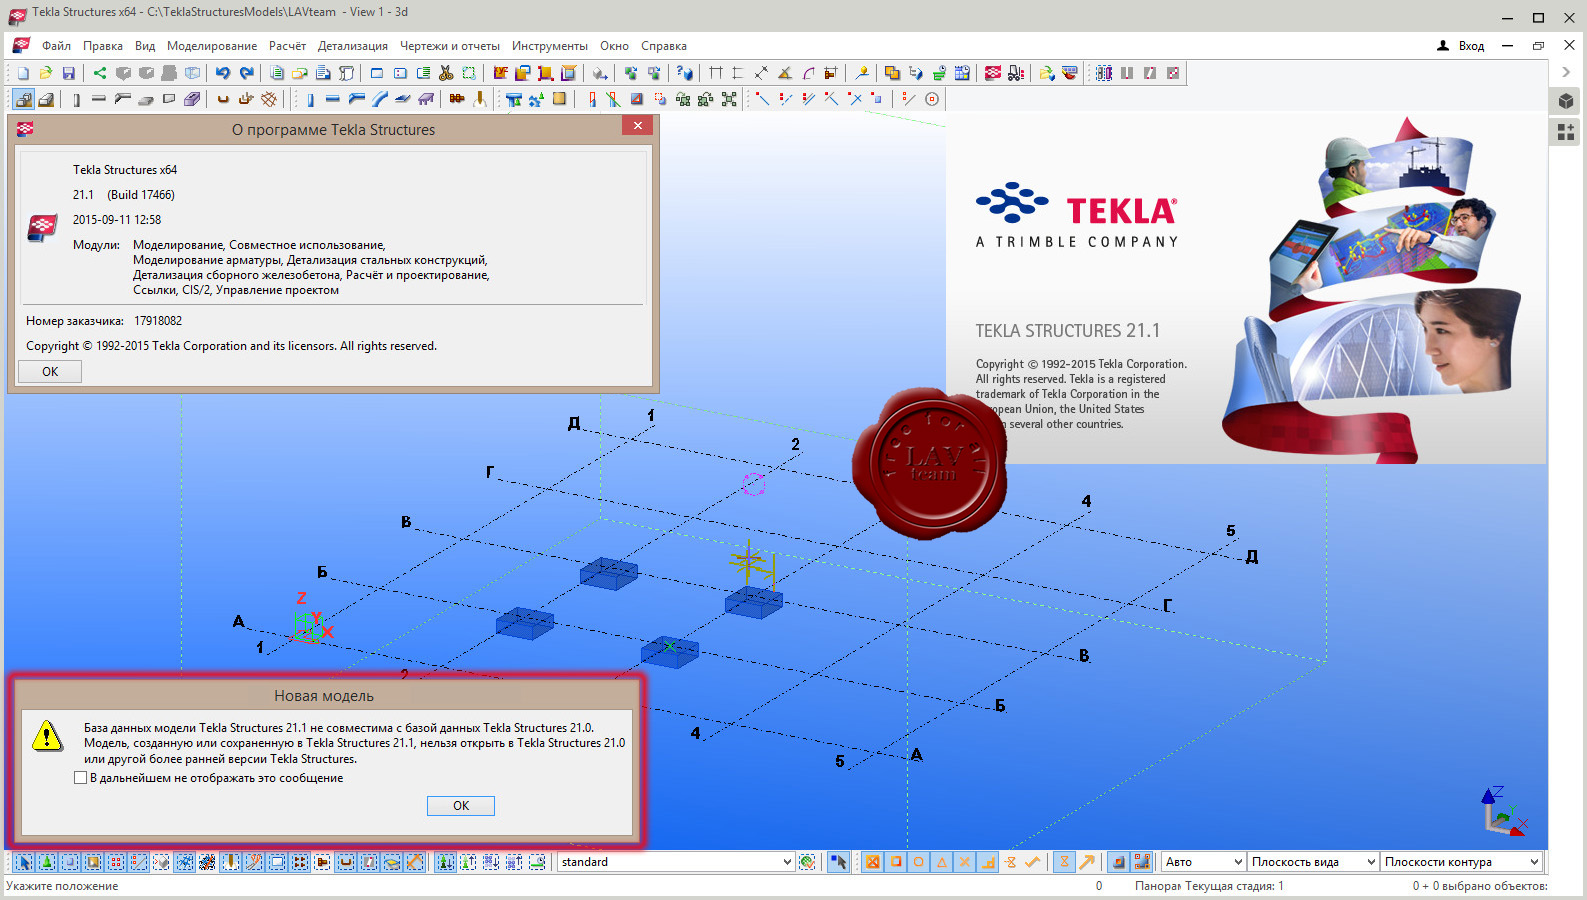Click the task manager calendar icon
Viewport: 1587px width, 900px height.
[962, 73]
